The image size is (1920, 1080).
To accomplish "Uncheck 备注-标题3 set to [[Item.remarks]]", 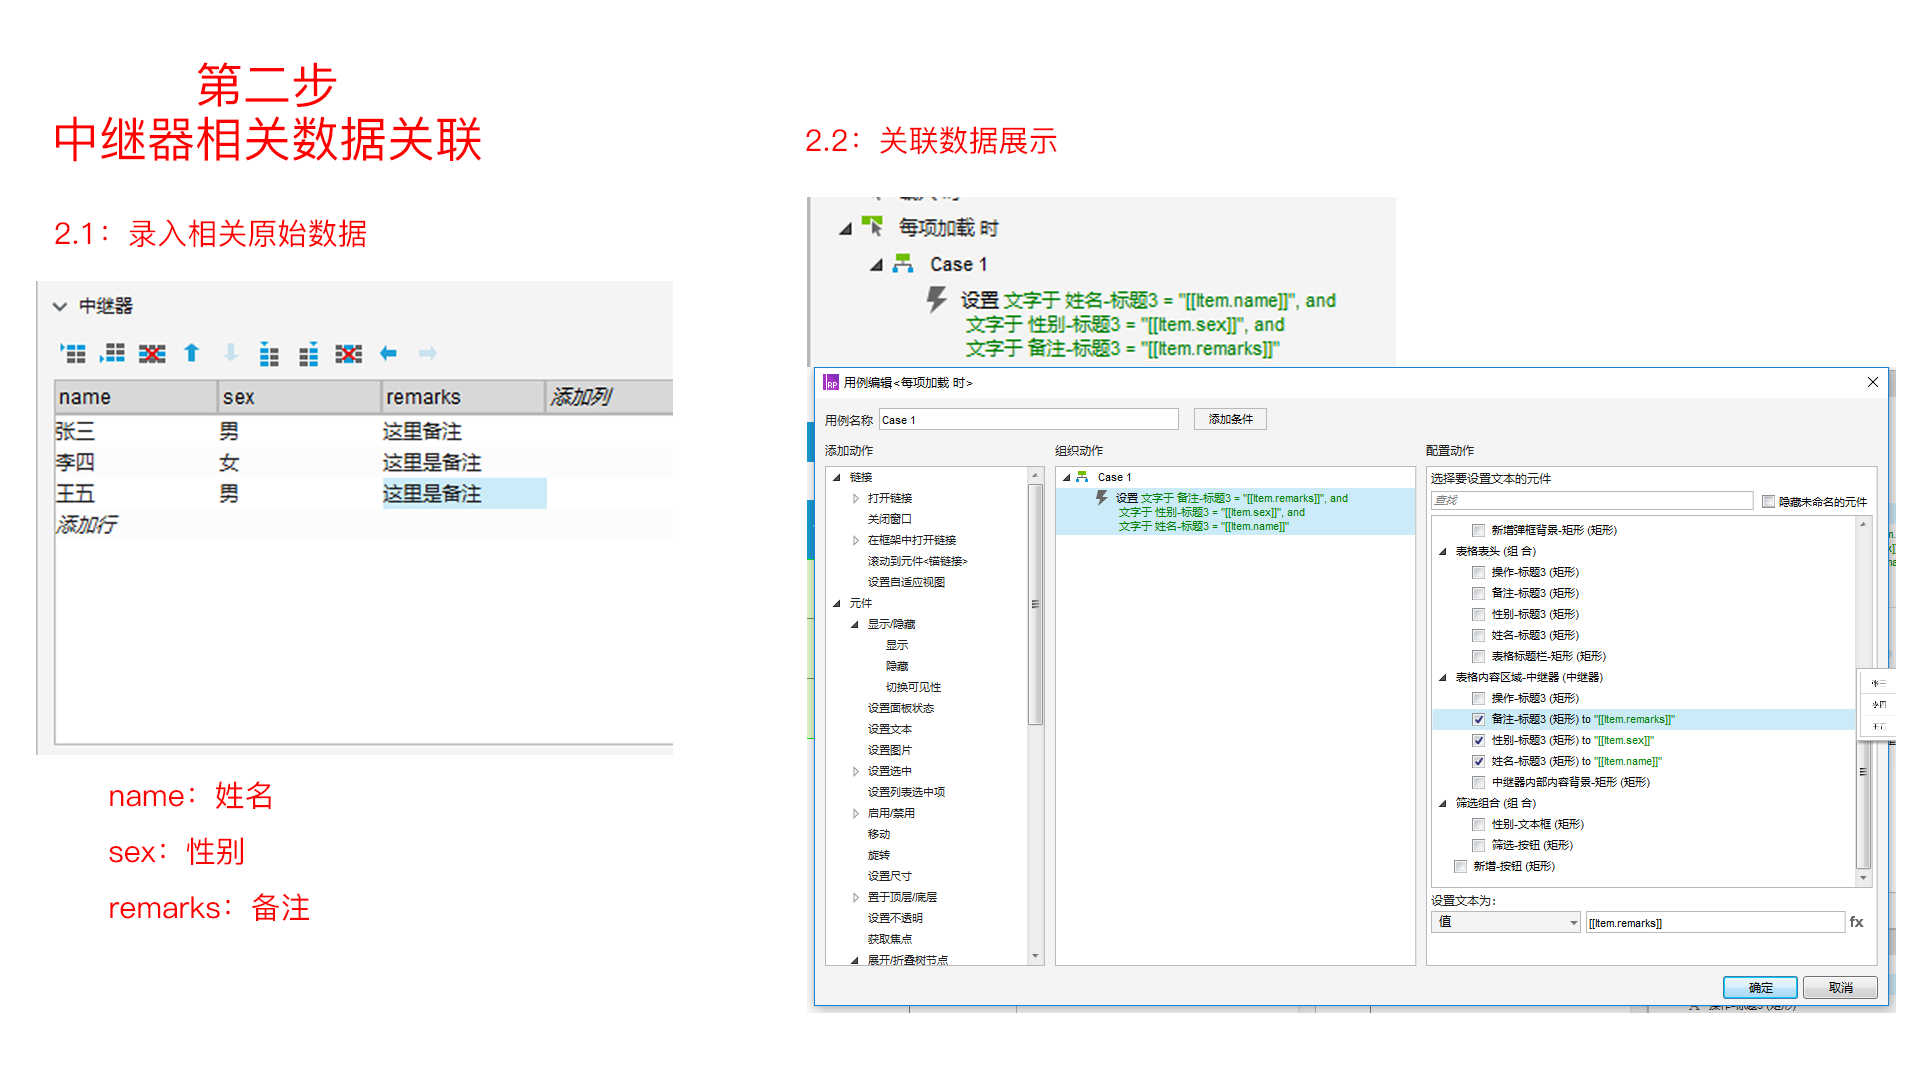I will [1478, 719].
